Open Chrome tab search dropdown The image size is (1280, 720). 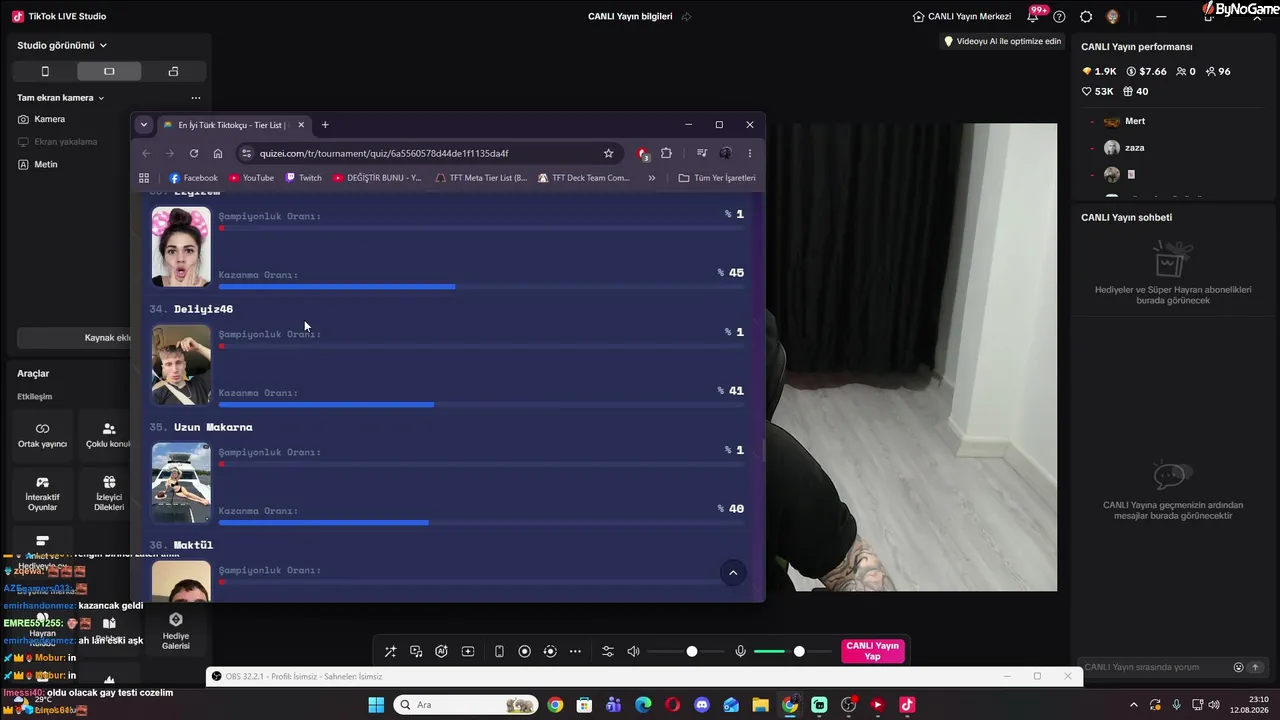(144, 125)
